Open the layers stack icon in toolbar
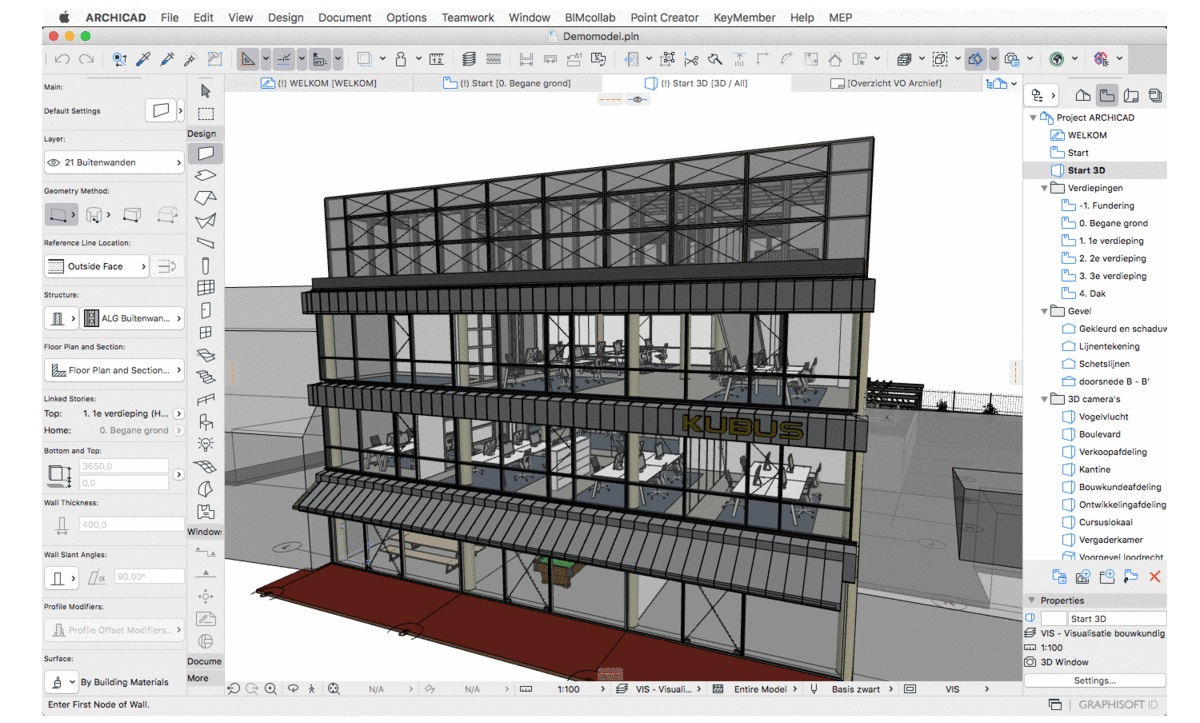 [469, 59]
